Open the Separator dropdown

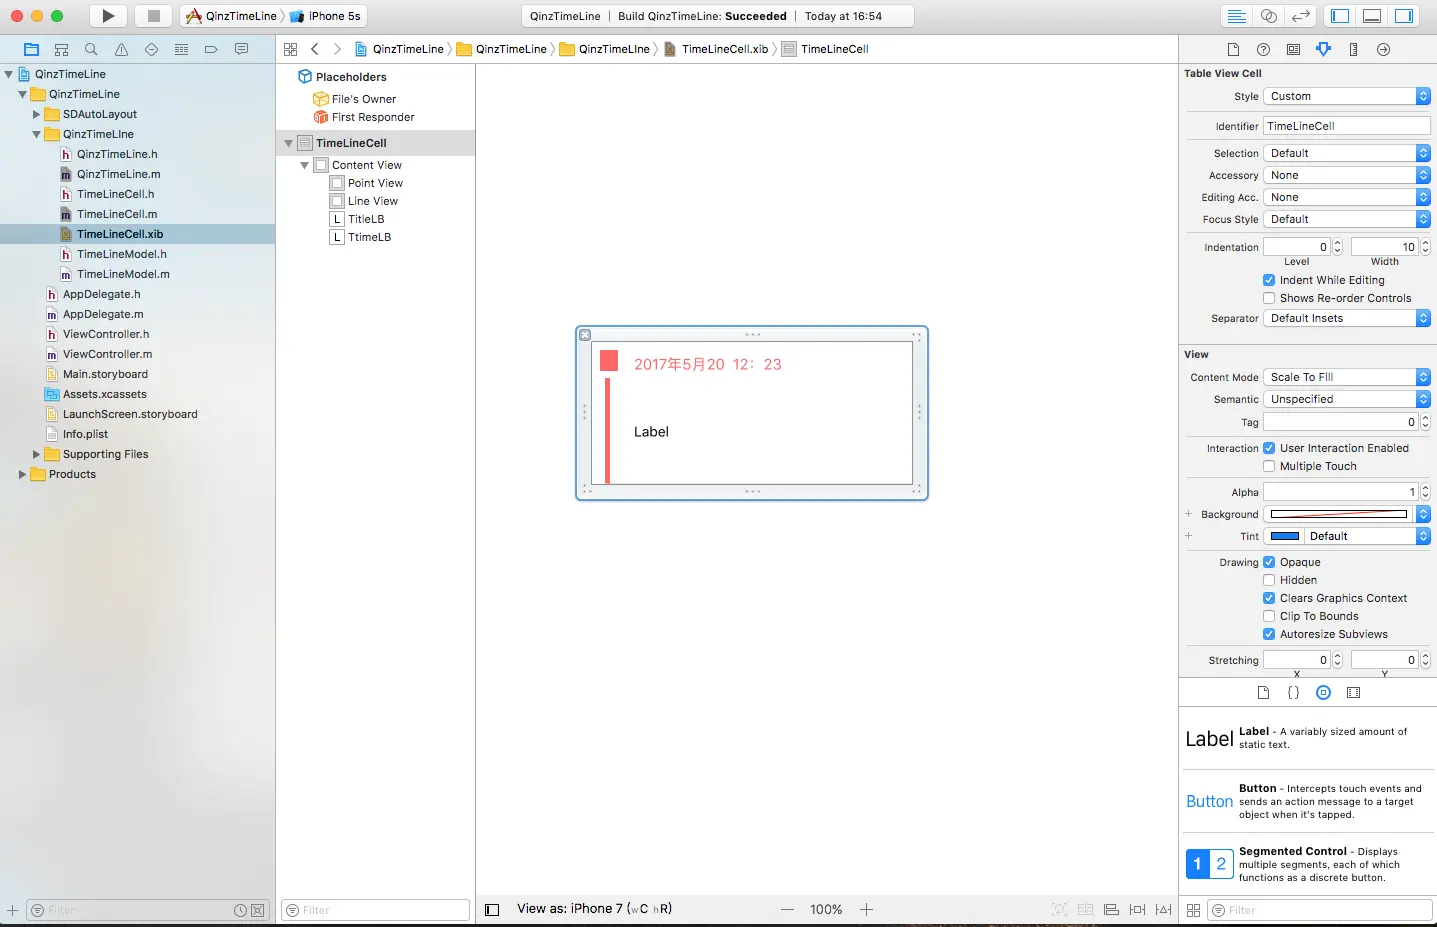pyautogui.click(x=1347, y=318)
